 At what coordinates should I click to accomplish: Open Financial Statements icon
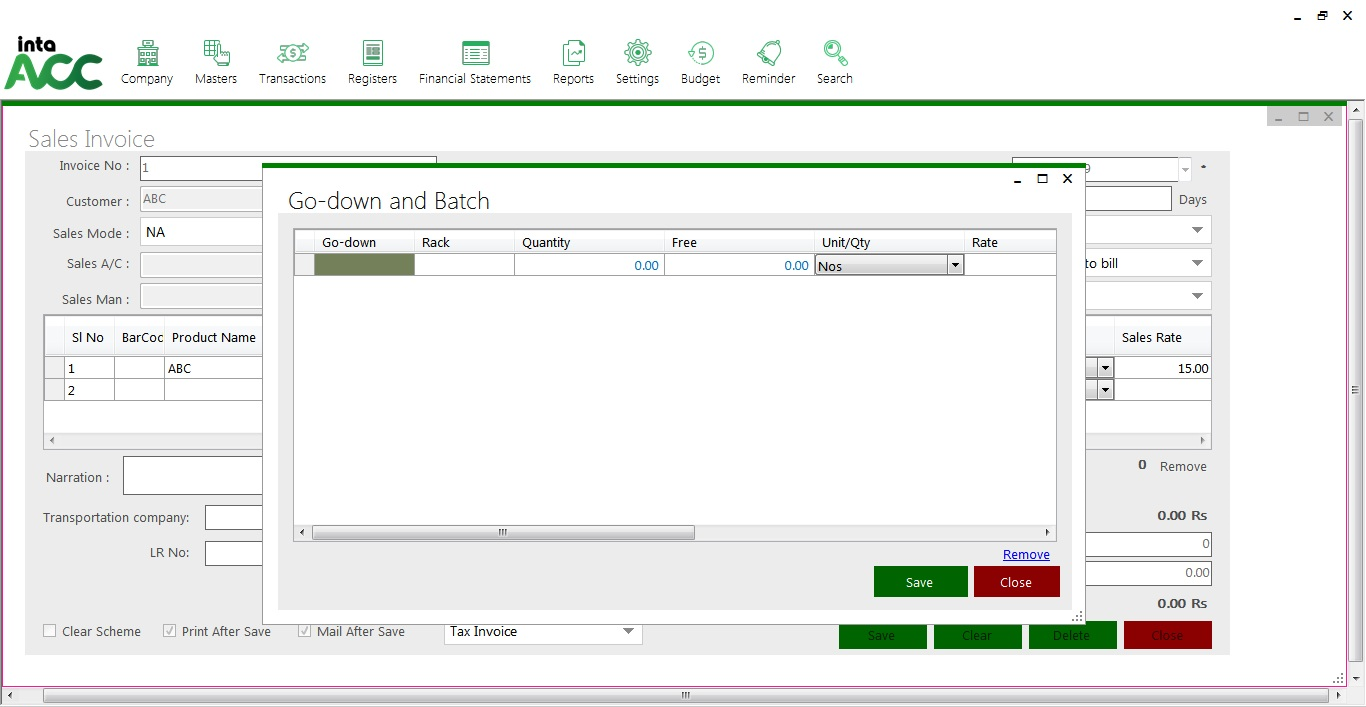[x=475, y=54]
